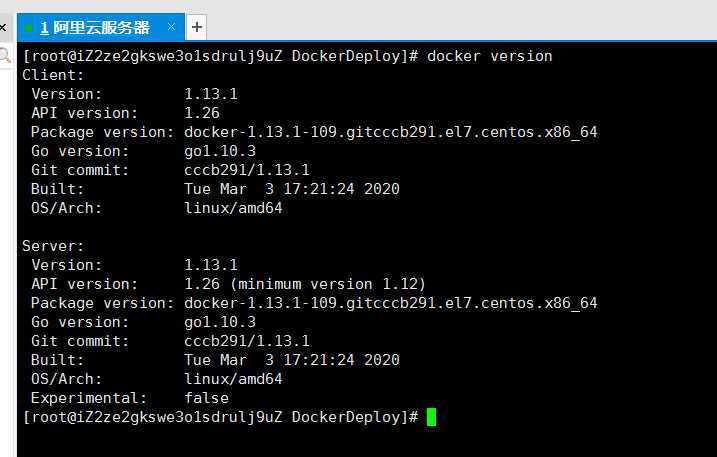Click the magnifier search icon in left panel
The width and height of the screenshot is (717, 457).
point(5,56)
